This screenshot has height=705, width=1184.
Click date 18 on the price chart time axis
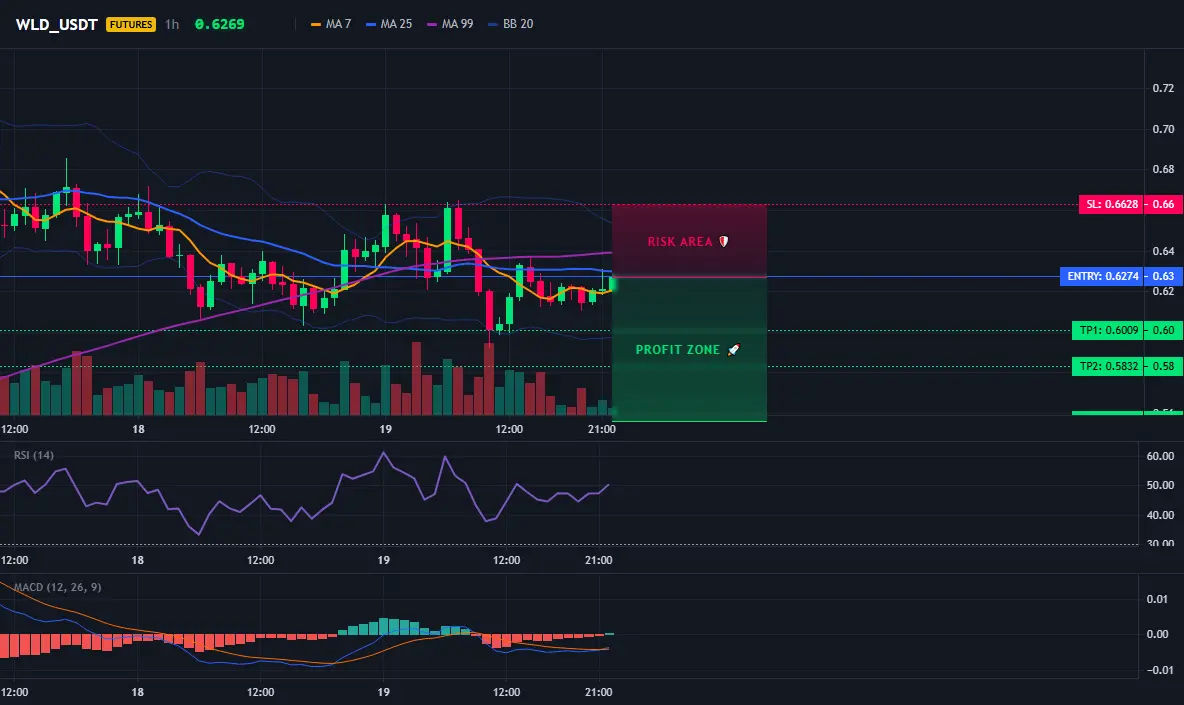pos(138,429)
